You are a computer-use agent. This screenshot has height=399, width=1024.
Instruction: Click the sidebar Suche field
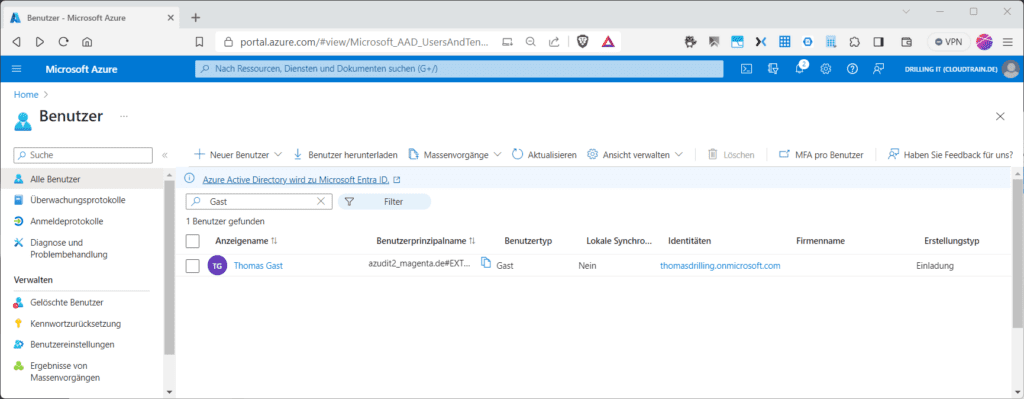(x=83, y=155)
